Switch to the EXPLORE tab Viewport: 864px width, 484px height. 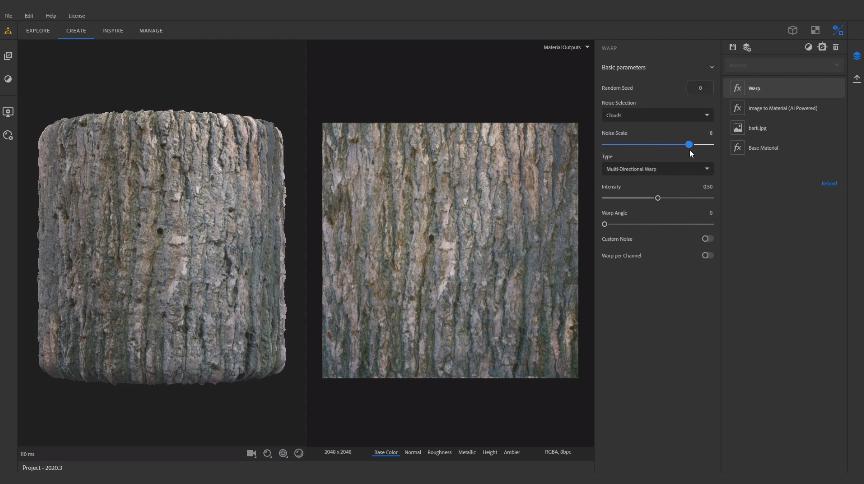point(38,31)
